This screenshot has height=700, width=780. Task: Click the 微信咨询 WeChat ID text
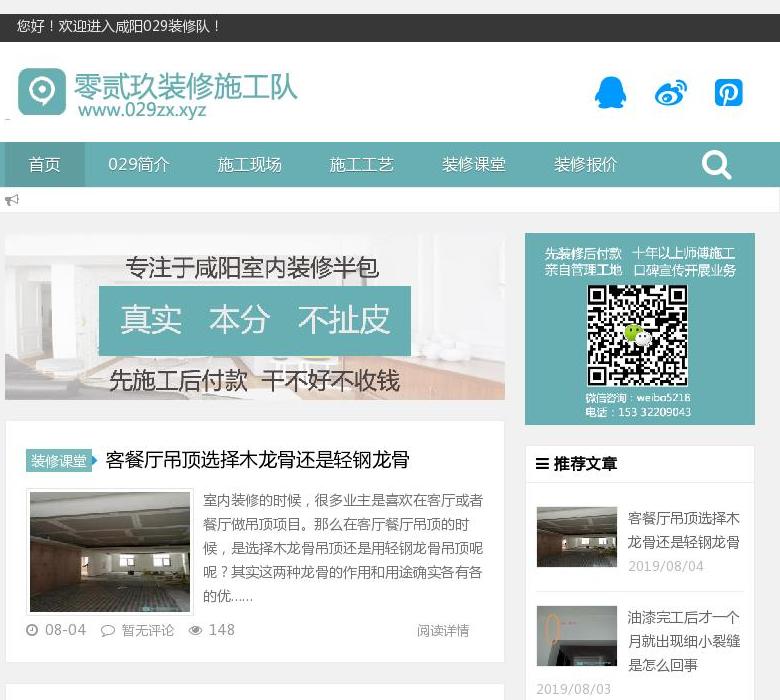tap(637, 398)
